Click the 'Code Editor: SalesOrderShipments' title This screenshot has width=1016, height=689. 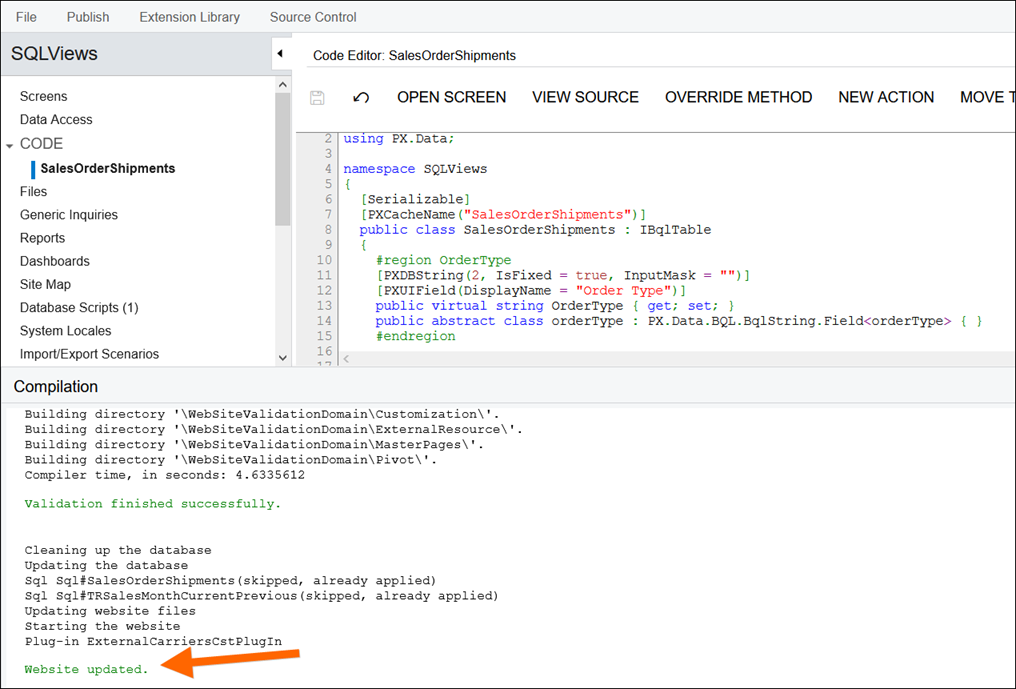pos(414,56)
